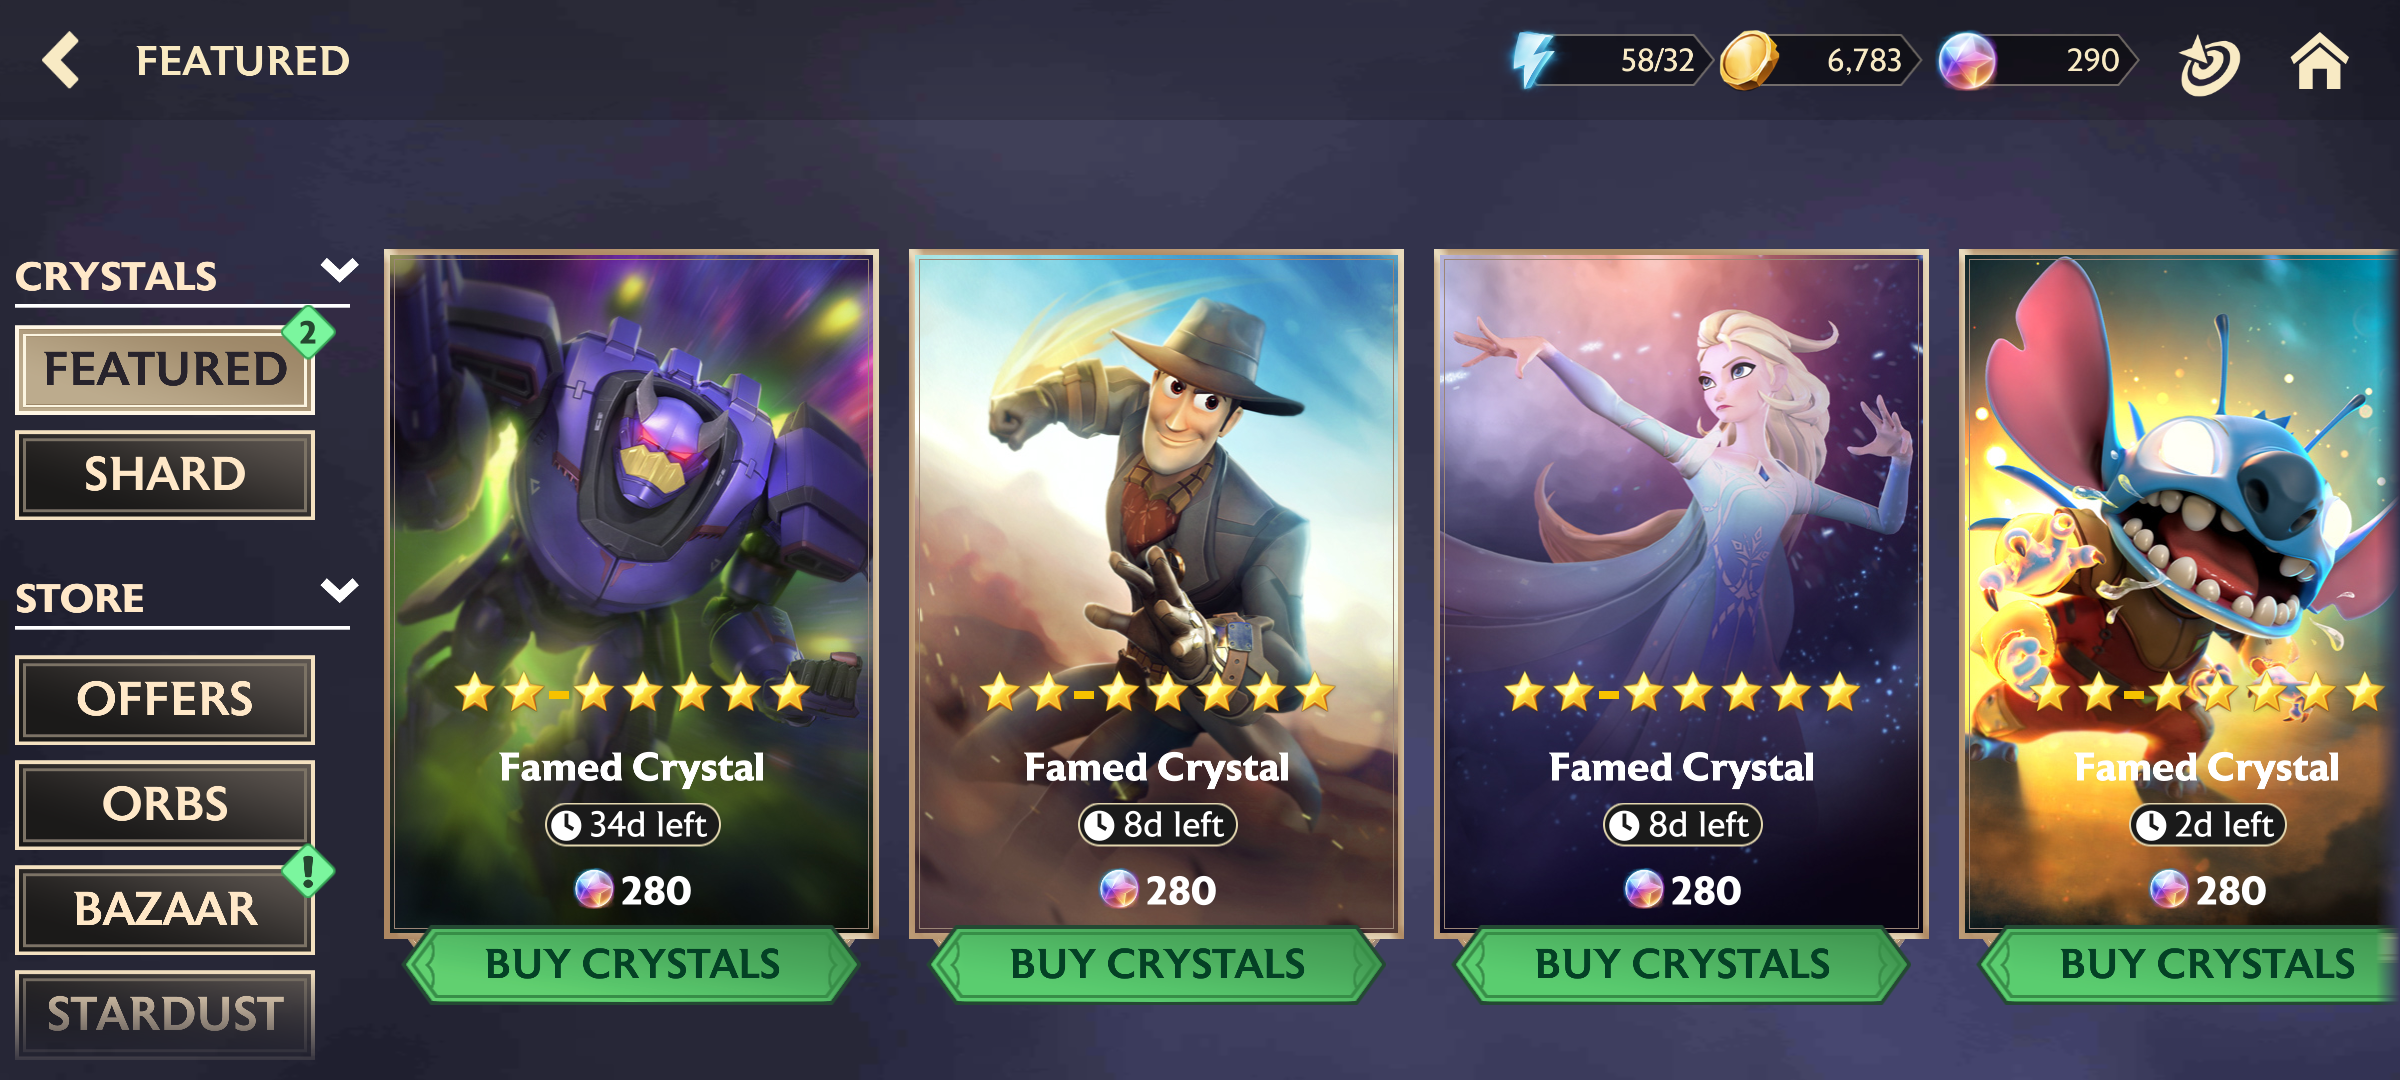Viewport: 2400px width, 1080px height.
Task: Select the Featured crystals tab
Action: coord(165,369)
